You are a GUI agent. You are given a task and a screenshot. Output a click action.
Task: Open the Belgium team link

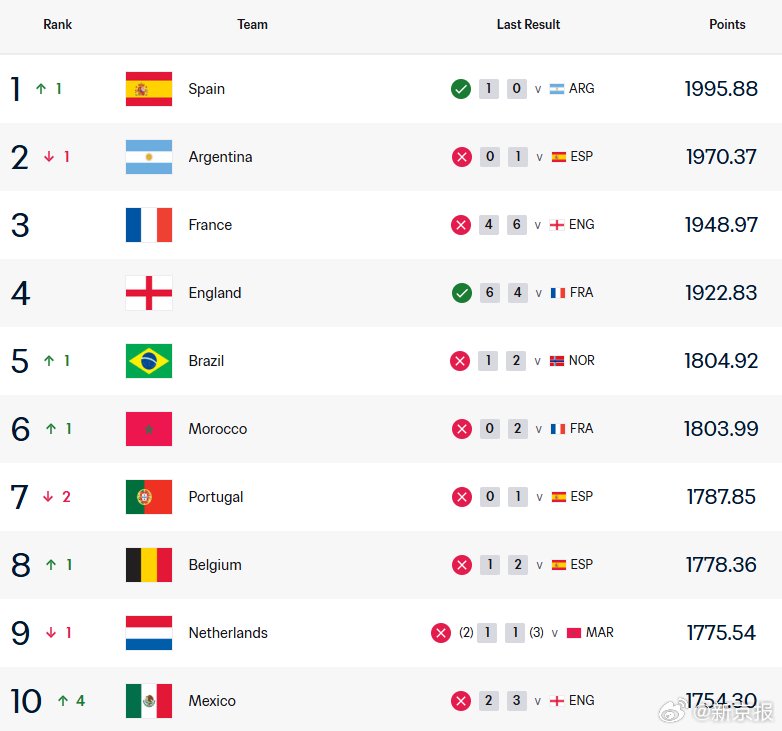click(x=215, y=565)
